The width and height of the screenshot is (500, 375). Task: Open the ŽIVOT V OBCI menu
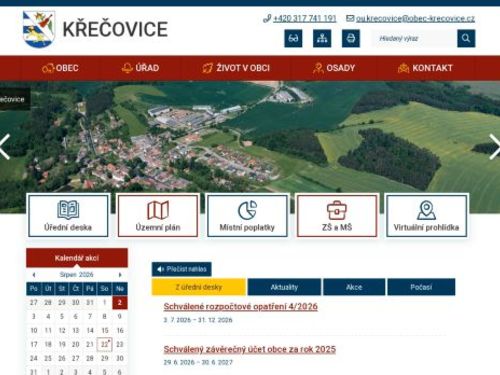tap(236, 68)
